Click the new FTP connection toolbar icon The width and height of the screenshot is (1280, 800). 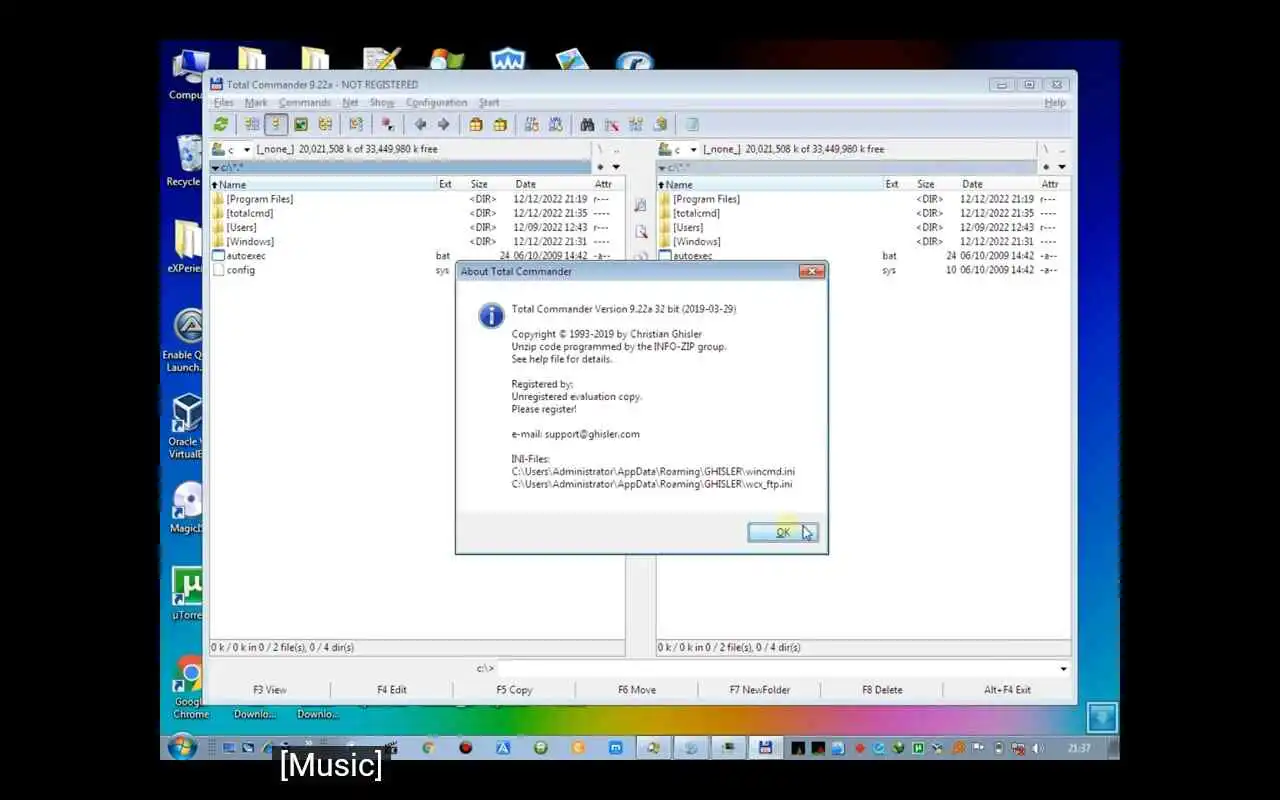click(556, 125)
